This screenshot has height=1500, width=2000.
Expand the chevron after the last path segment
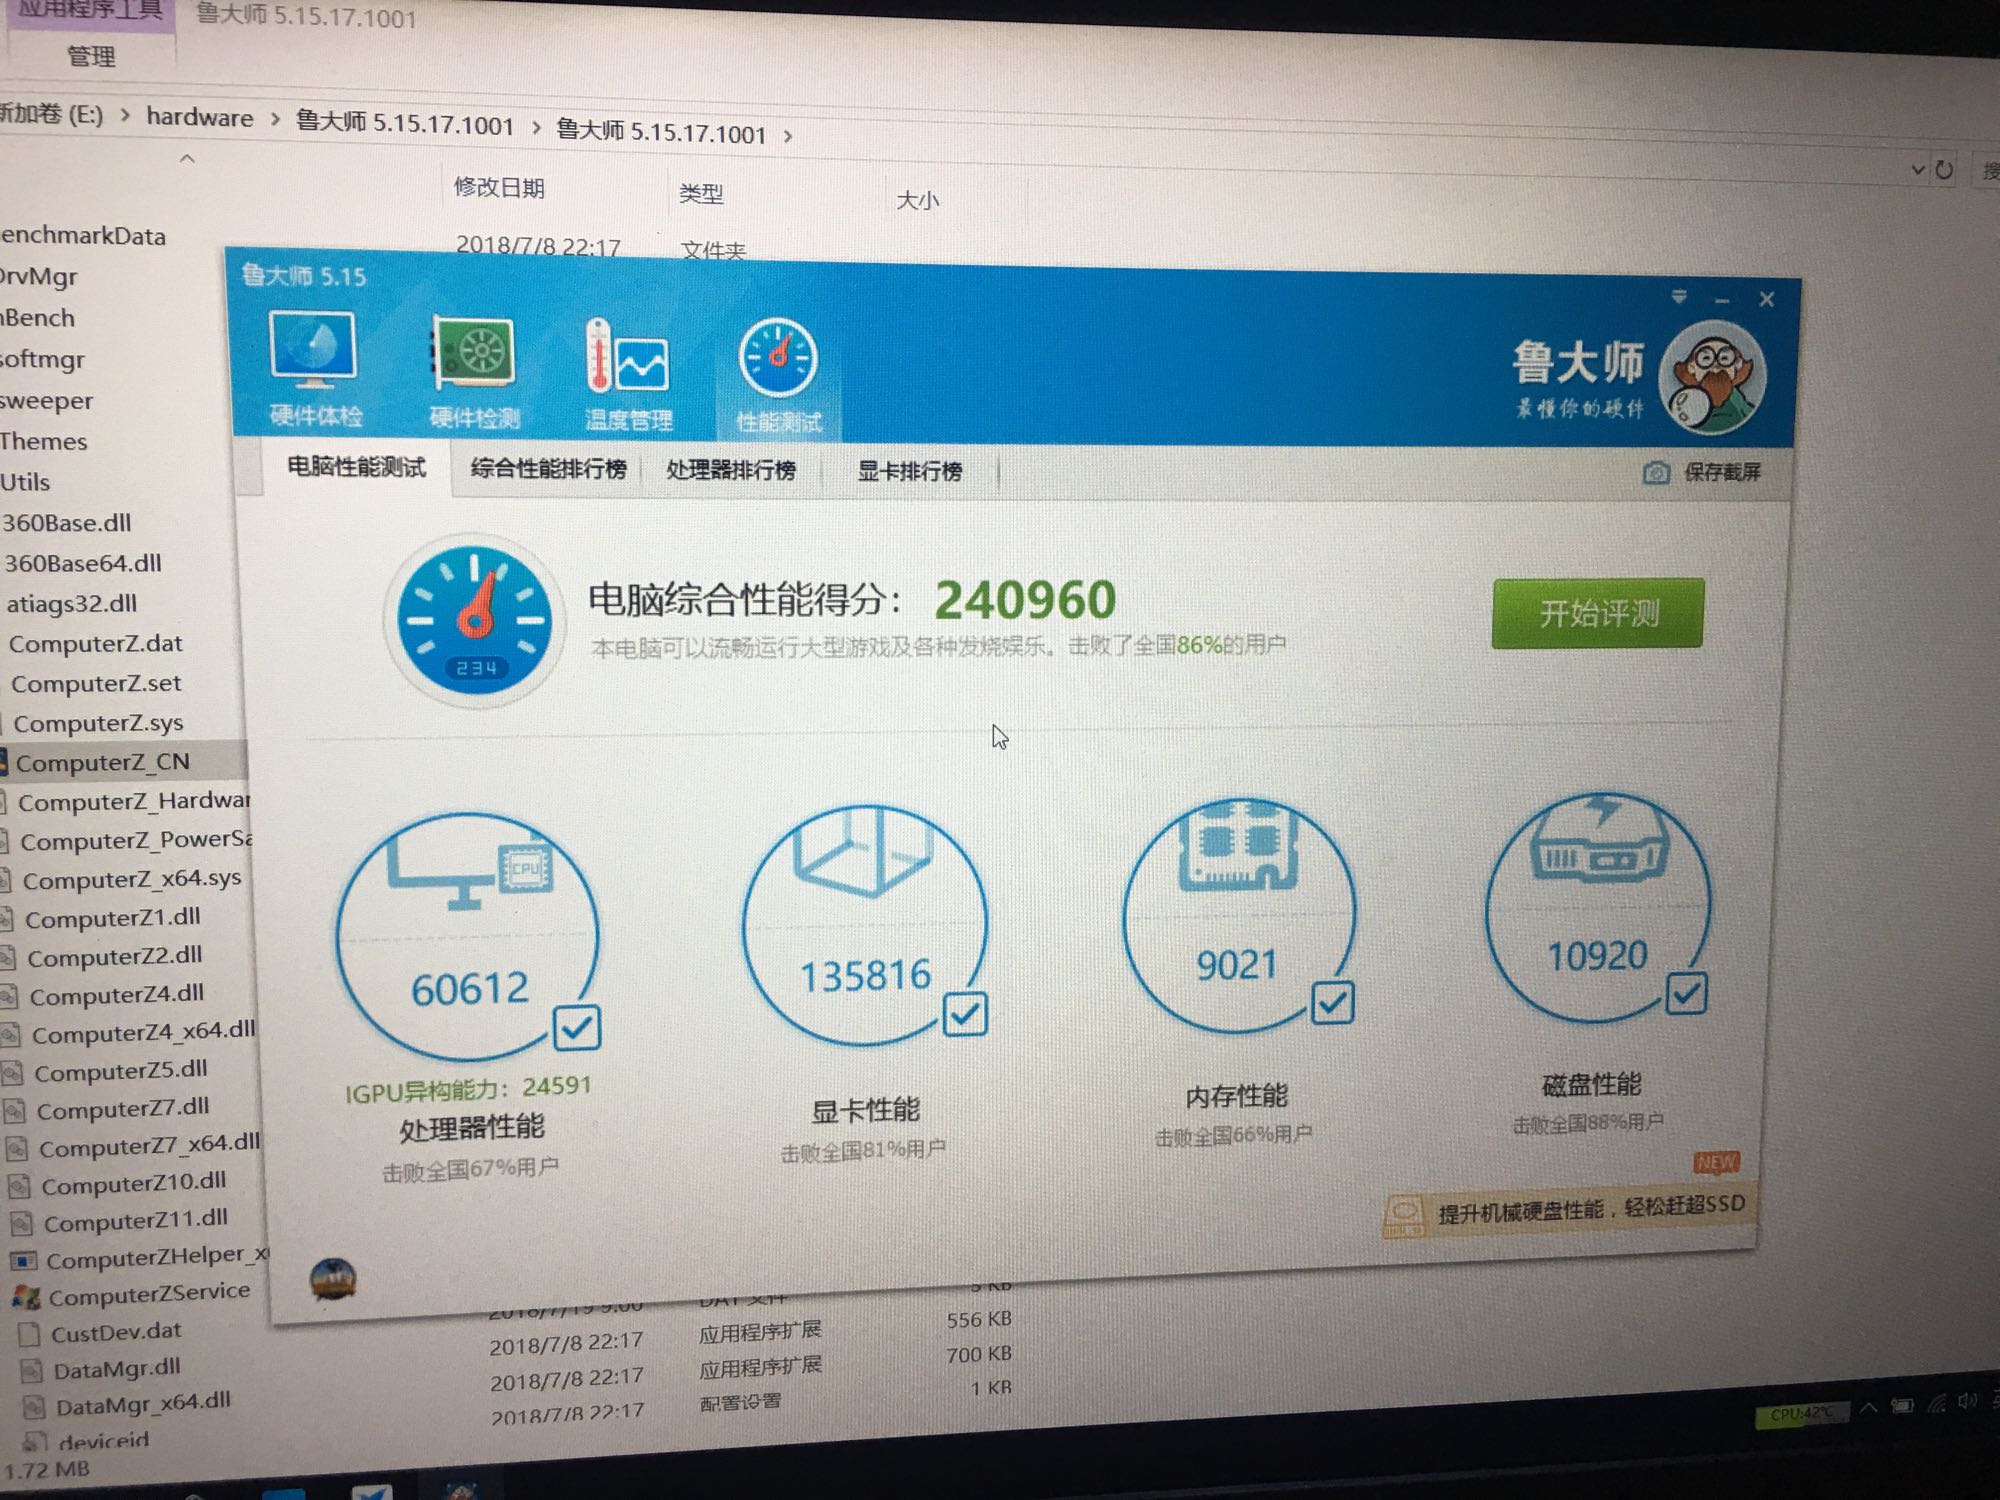pos(788,136)
